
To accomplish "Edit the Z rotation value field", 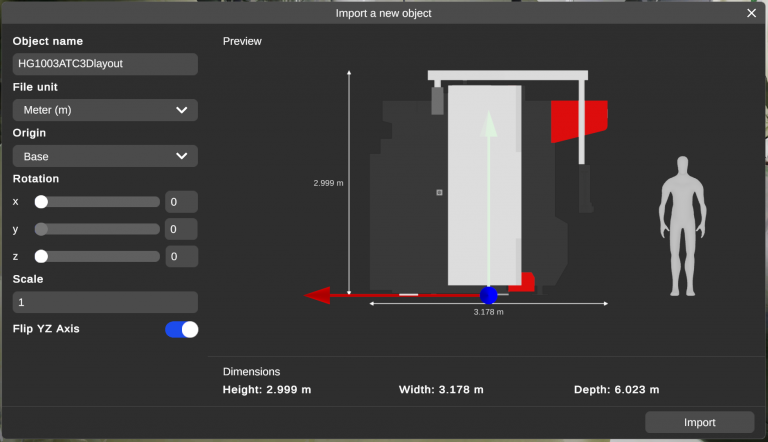I will coord(181,256).
